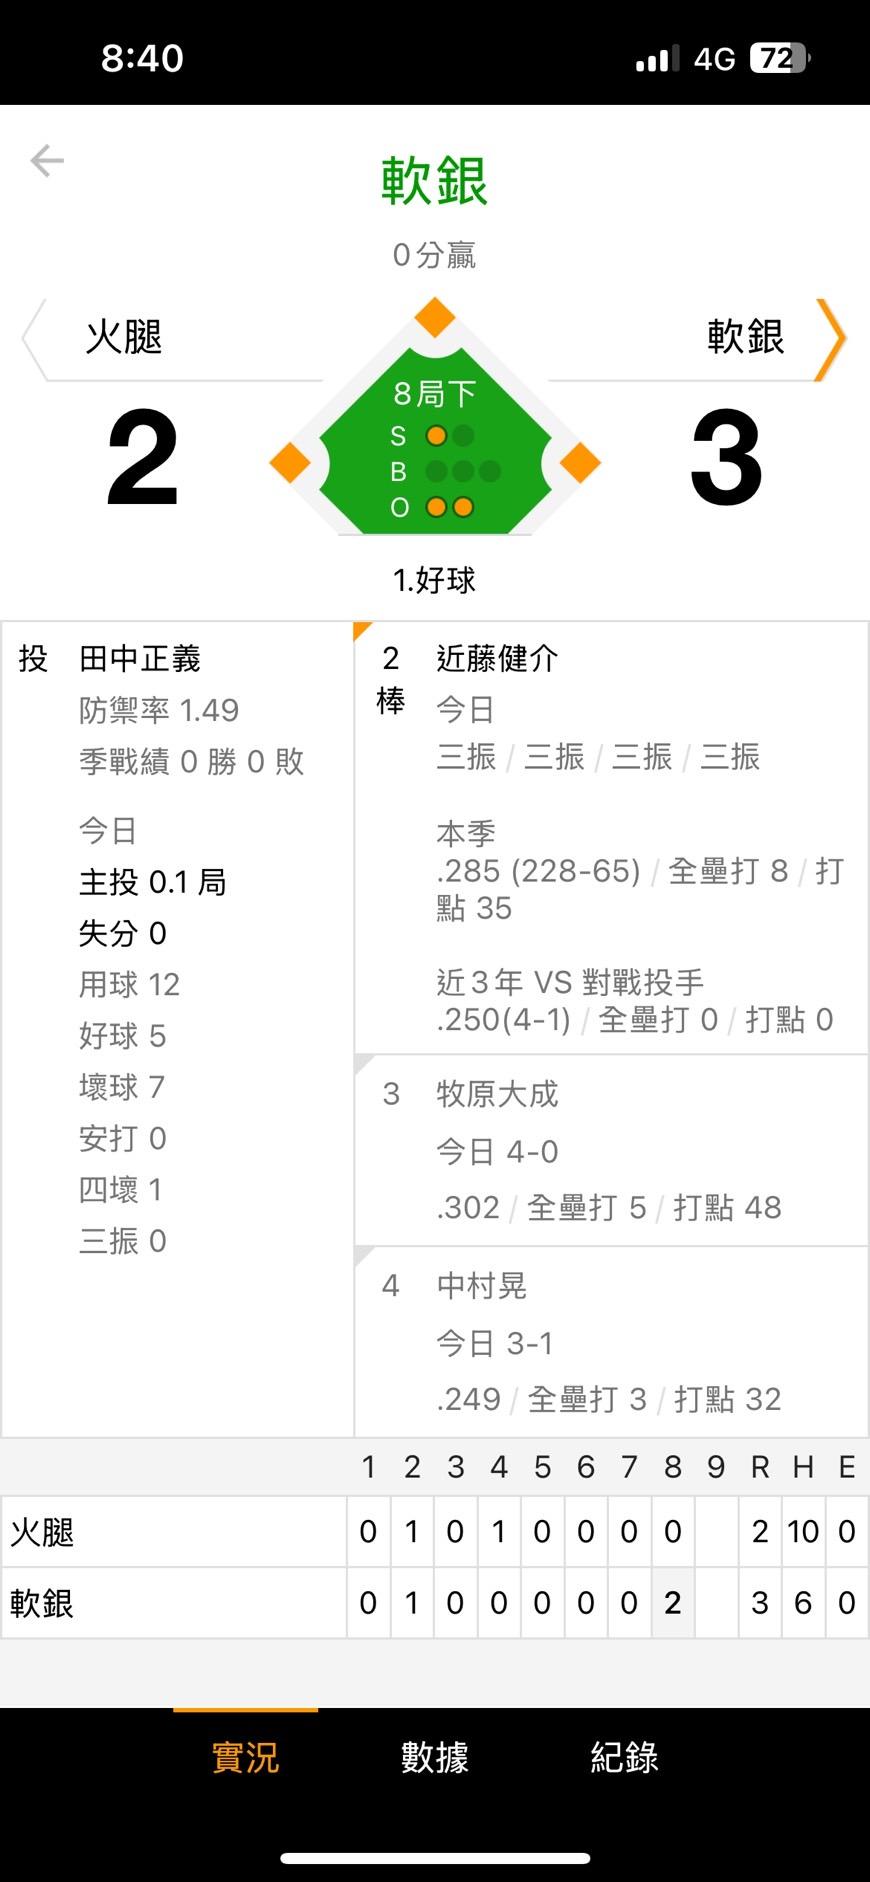Tap 軟銀 8th inning score cell
The image size is (870, 1882).
coord(673,1603)
